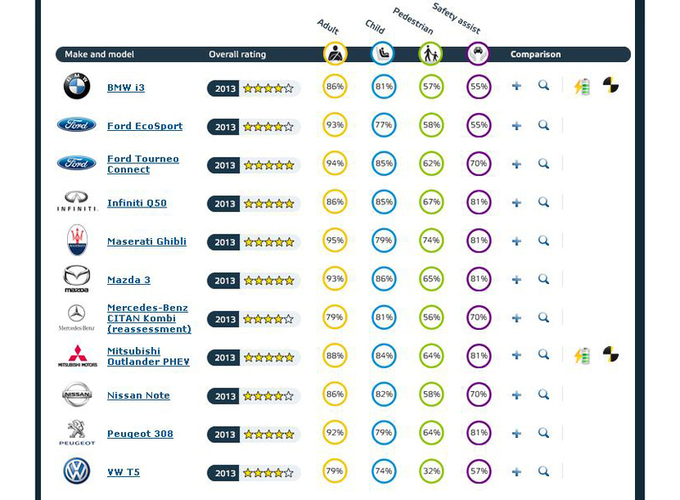Screen dimensions: 680x500
Task: Open the Peugeot 308 link
Action: pos(138,434)
